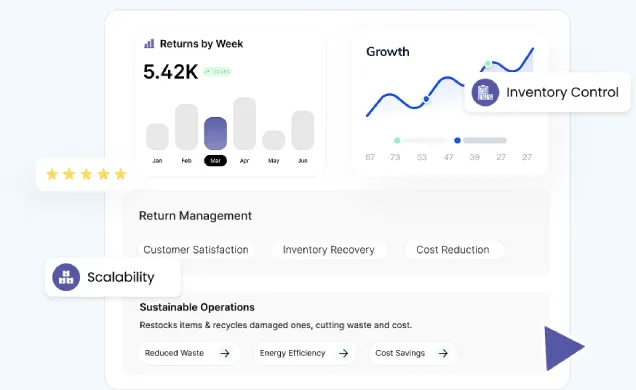
Task: Click the third star in the rating
Action: click(86, 174)
